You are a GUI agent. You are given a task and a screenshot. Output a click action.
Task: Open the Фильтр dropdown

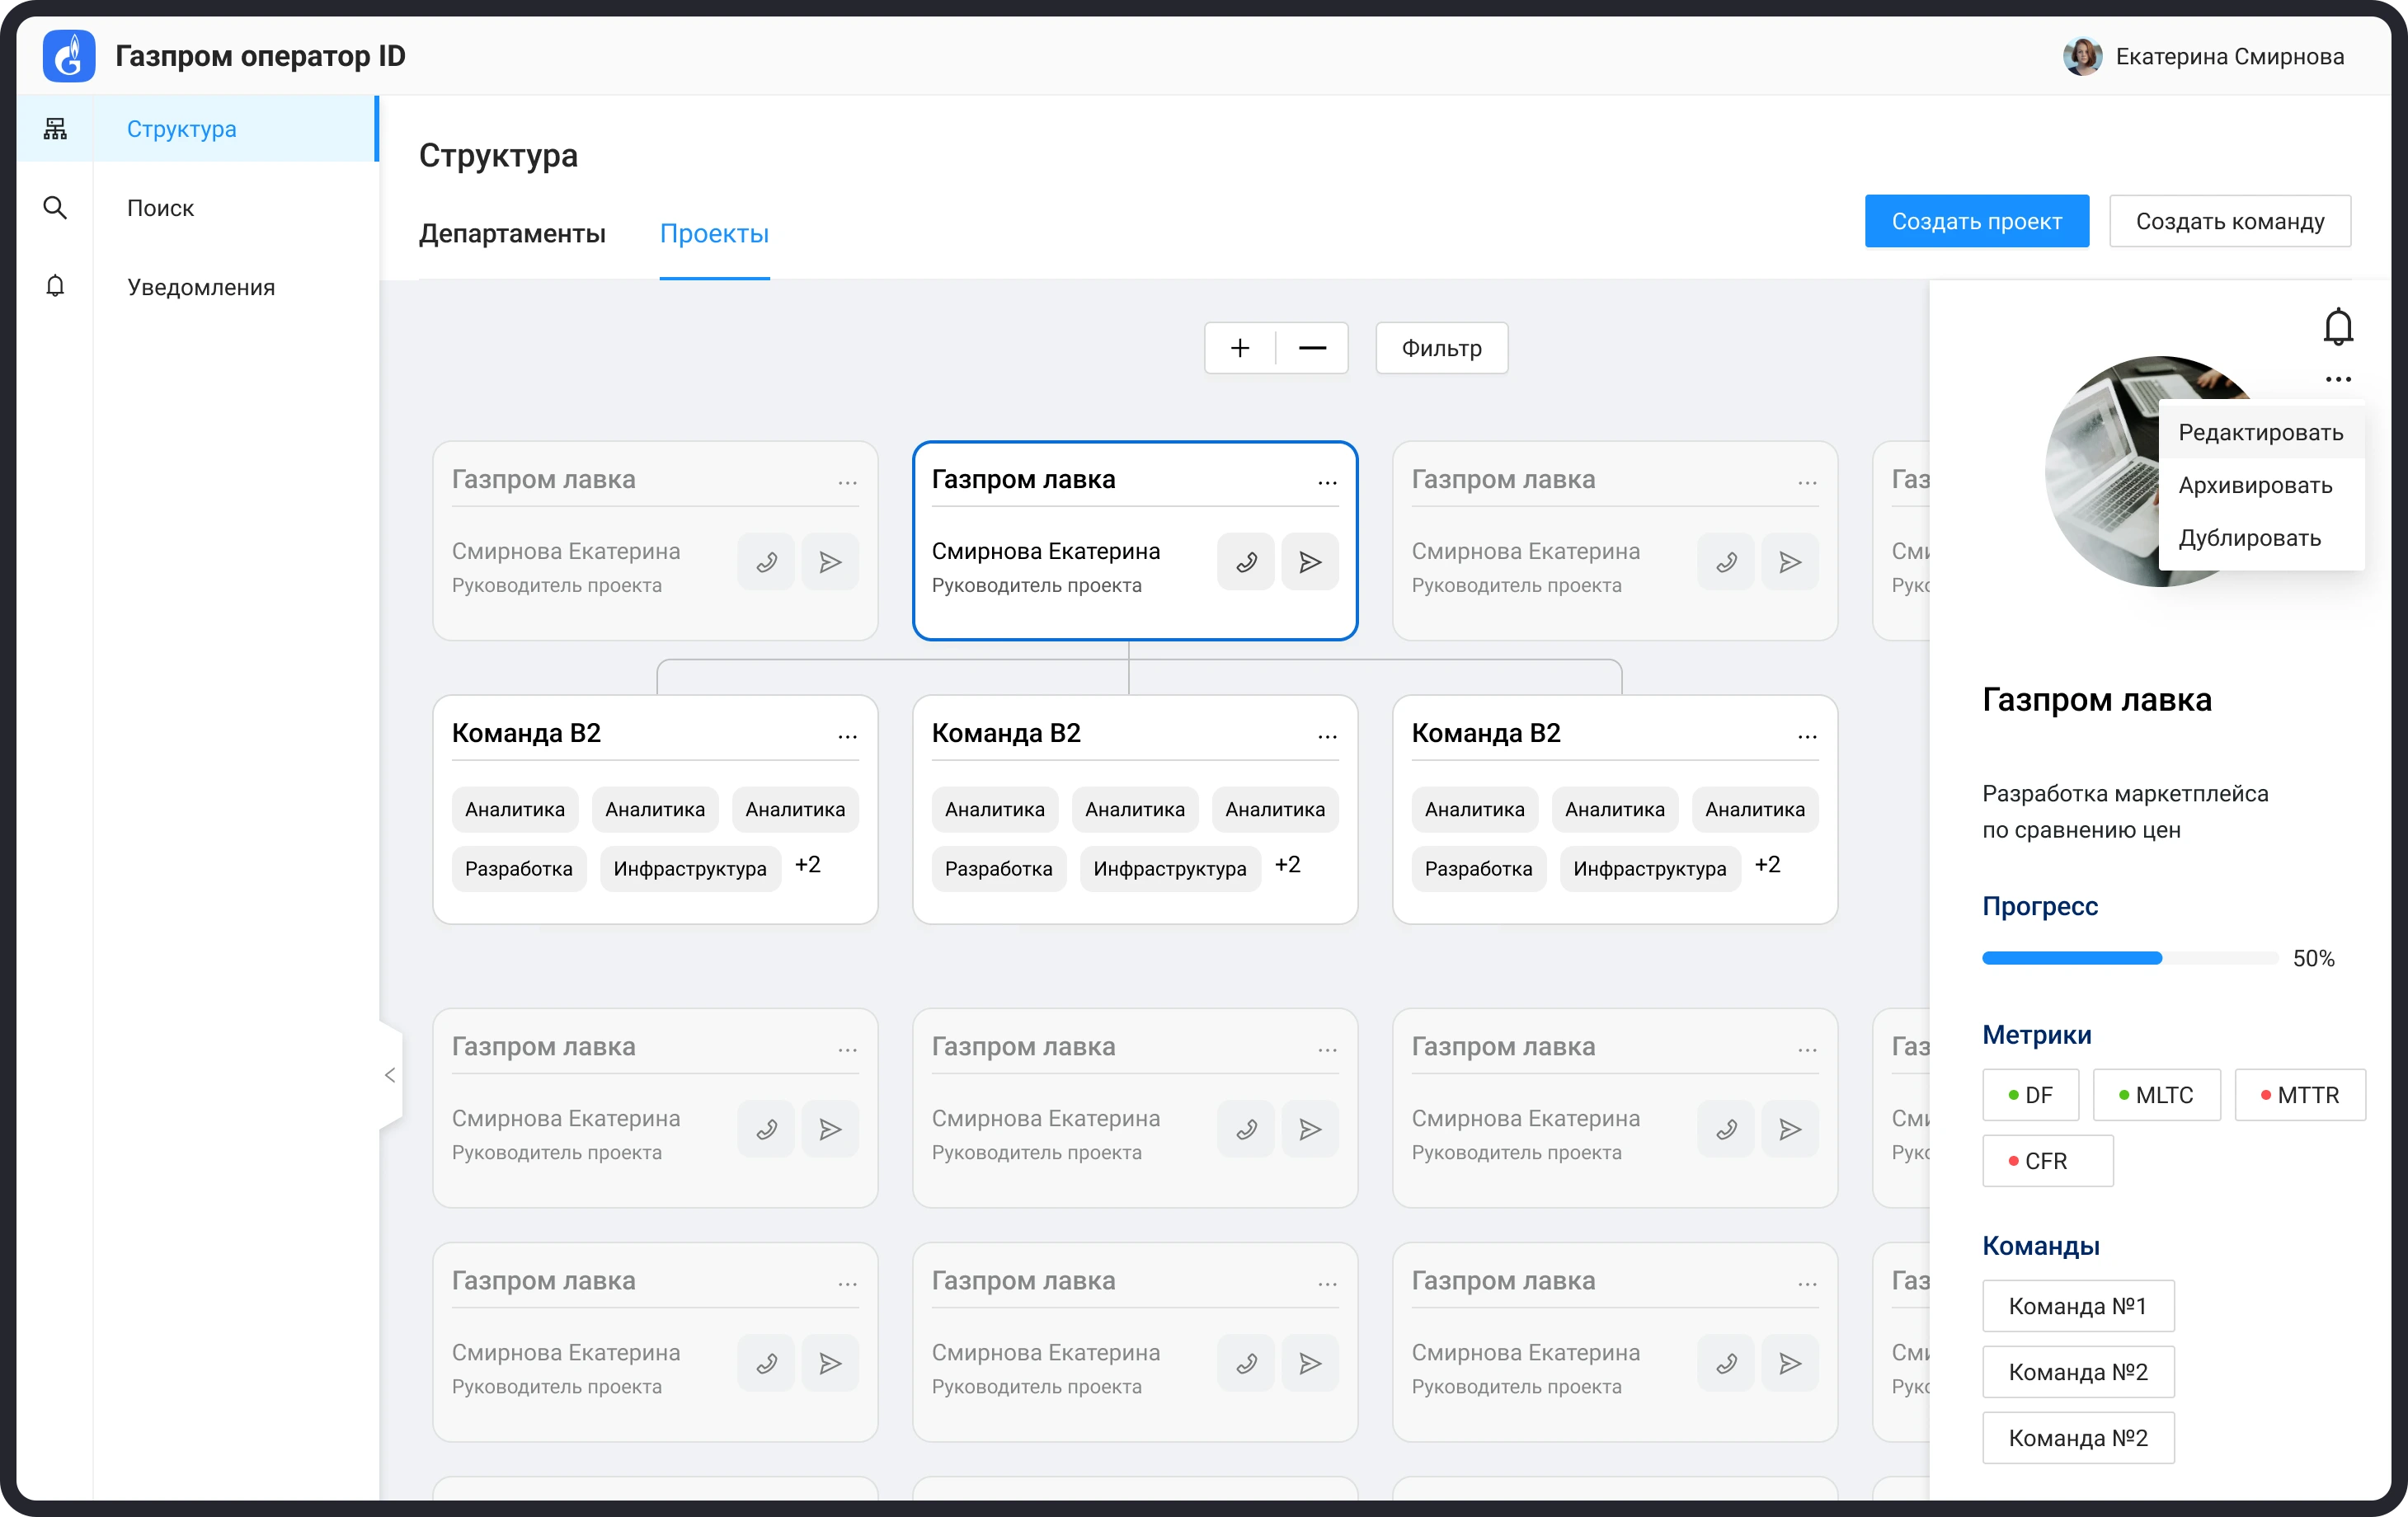click(1441, 348)
